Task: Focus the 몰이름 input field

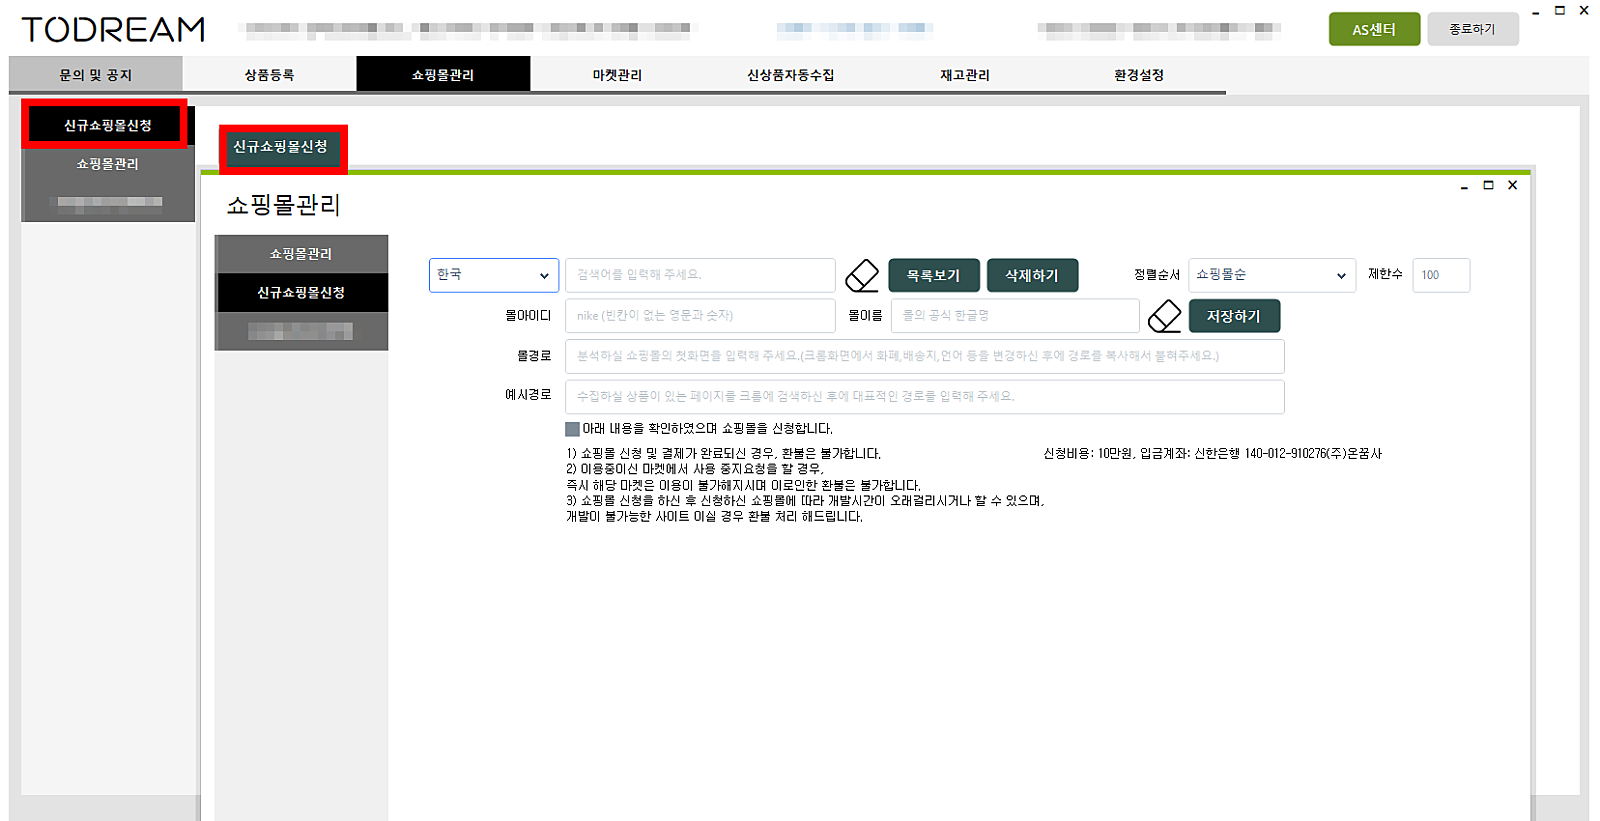Action: [x=1015, y=316]
